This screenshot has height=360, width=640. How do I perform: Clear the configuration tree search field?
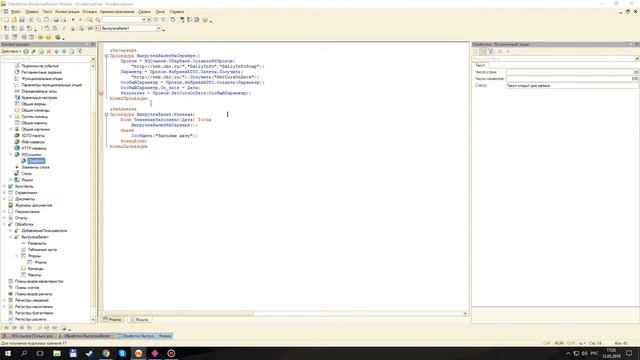tap(93, 59)
